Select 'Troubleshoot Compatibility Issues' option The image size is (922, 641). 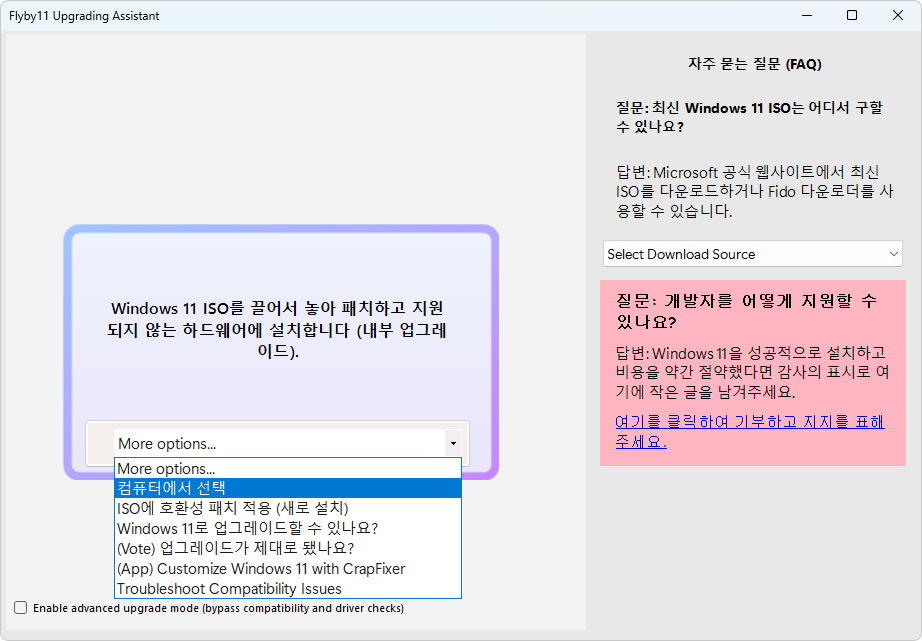[288, 589]
